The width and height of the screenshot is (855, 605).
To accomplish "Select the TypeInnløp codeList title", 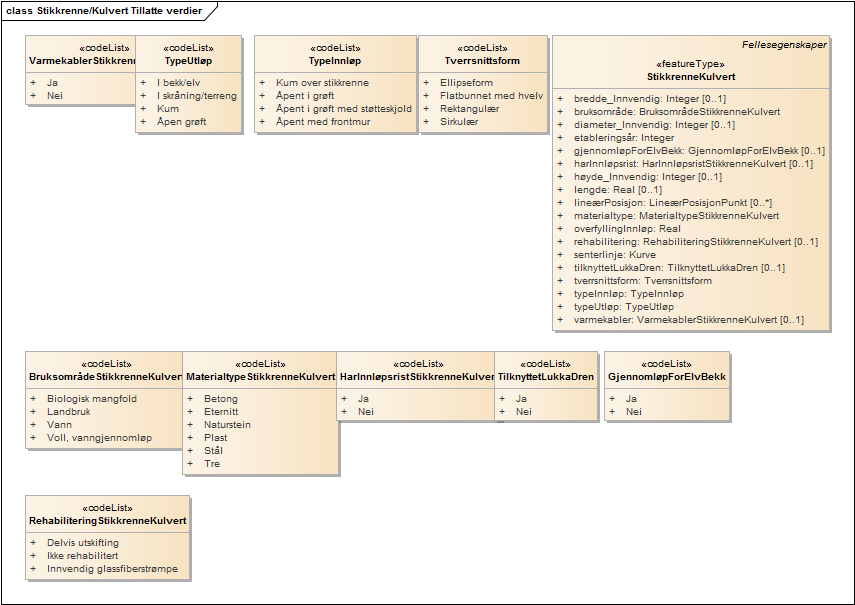I will coord(335,61).
